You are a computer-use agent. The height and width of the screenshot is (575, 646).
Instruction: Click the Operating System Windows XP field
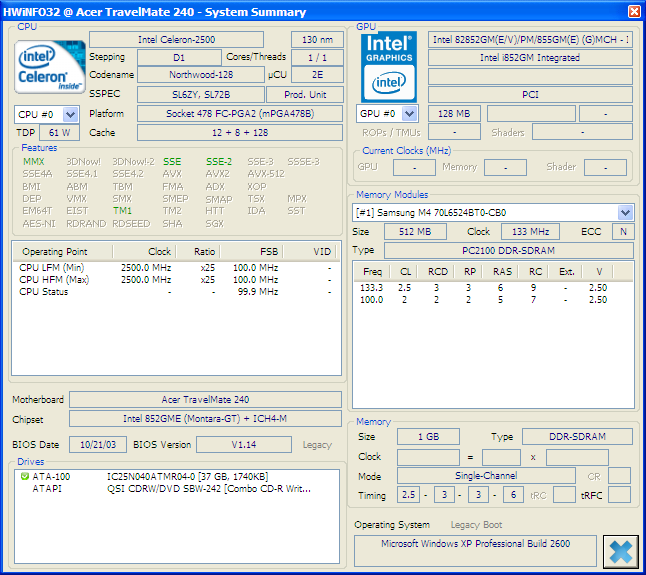(x=474, y=545)
